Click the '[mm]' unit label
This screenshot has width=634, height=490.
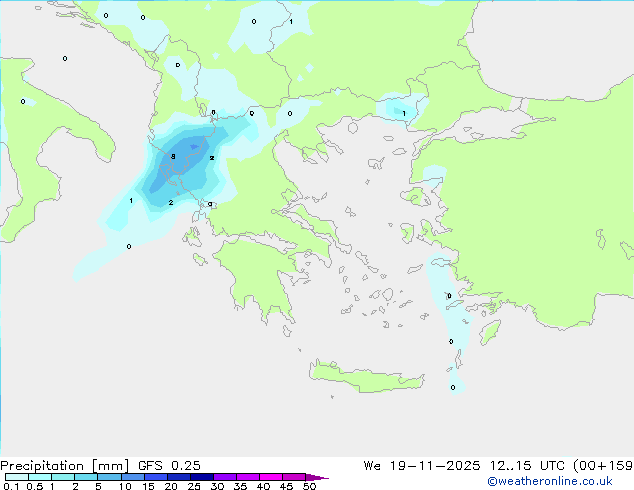[x=111, y=466]
